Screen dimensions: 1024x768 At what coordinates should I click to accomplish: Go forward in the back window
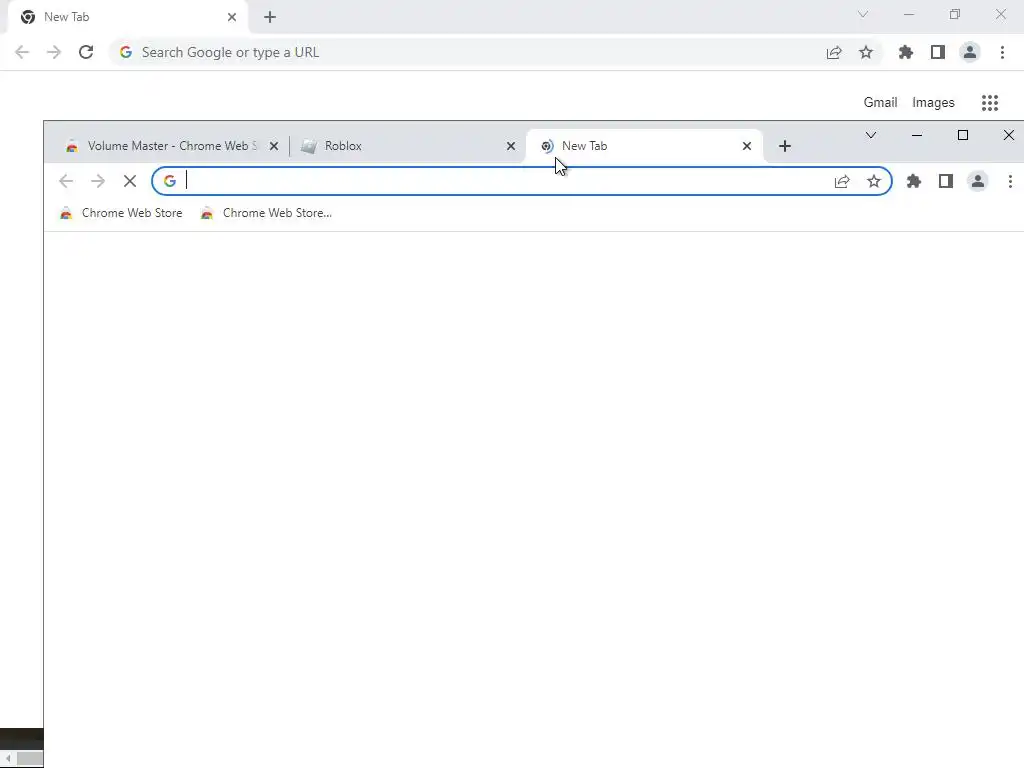pyautogui.click(x=54, y=52)
